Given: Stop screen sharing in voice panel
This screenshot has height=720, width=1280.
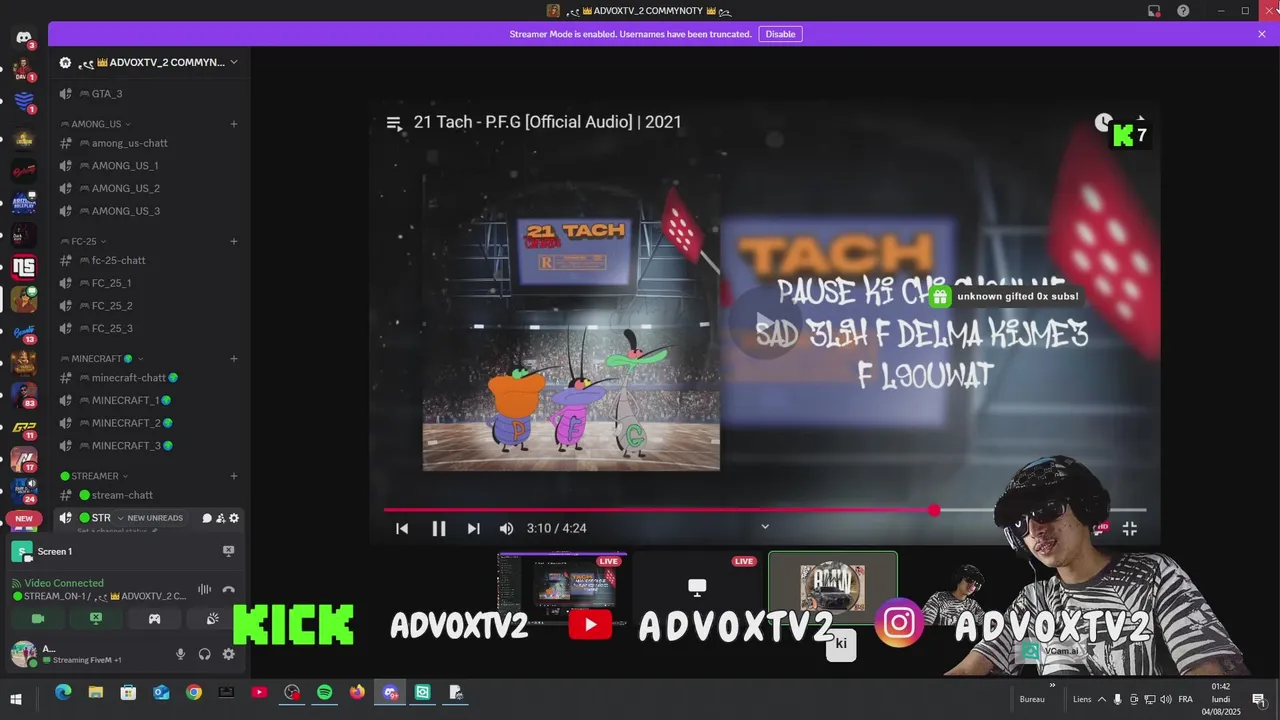Looking at the screenshot, I should coord(96,619).
